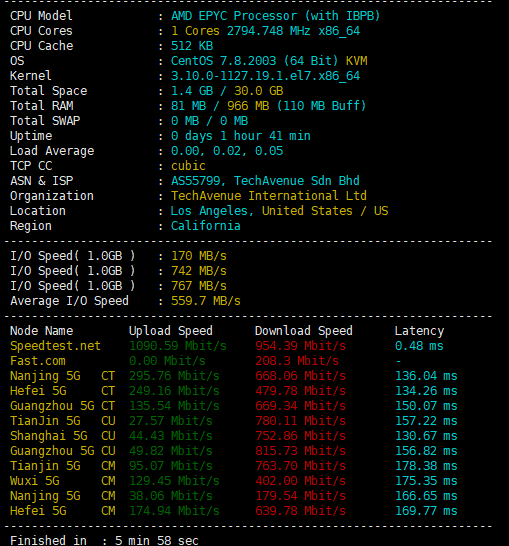The image size is (509, 546).
Task: Click the California region value
Action: (x=205, y=226)
